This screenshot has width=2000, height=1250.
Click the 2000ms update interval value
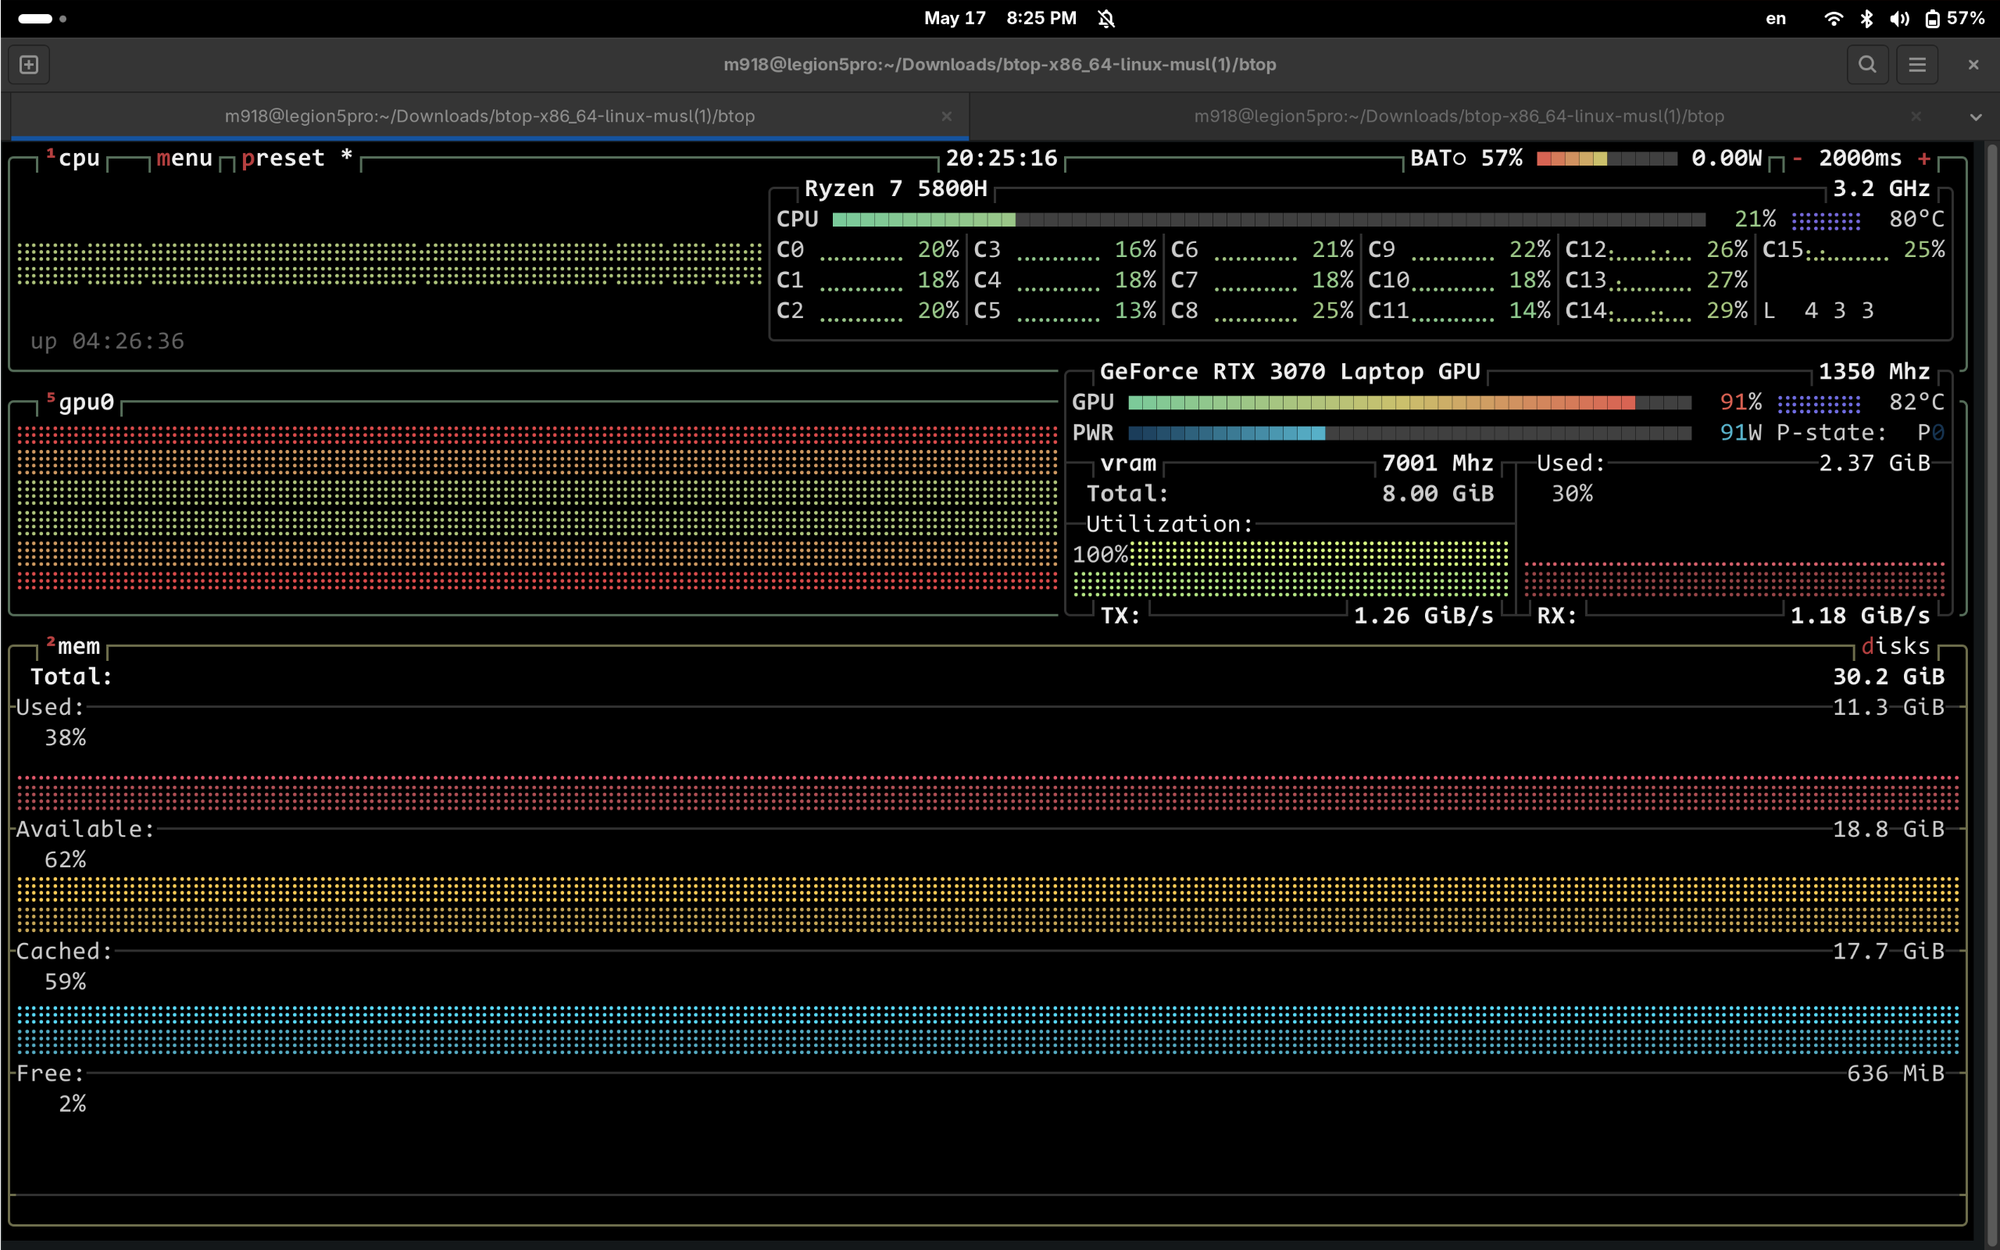coord(1860,158)
